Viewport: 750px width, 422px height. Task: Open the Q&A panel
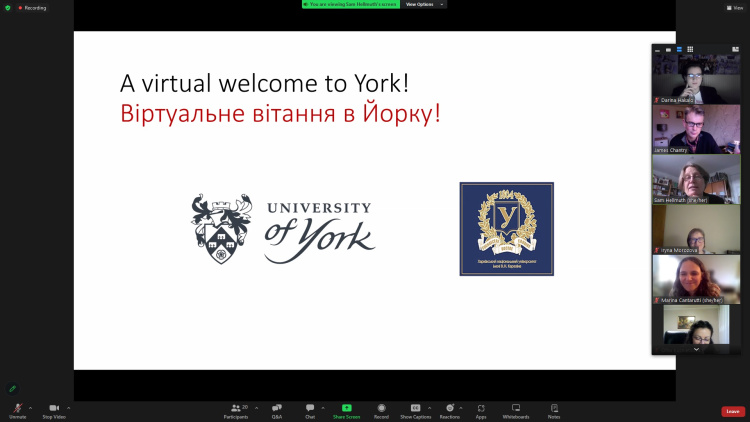coord(277,411)
